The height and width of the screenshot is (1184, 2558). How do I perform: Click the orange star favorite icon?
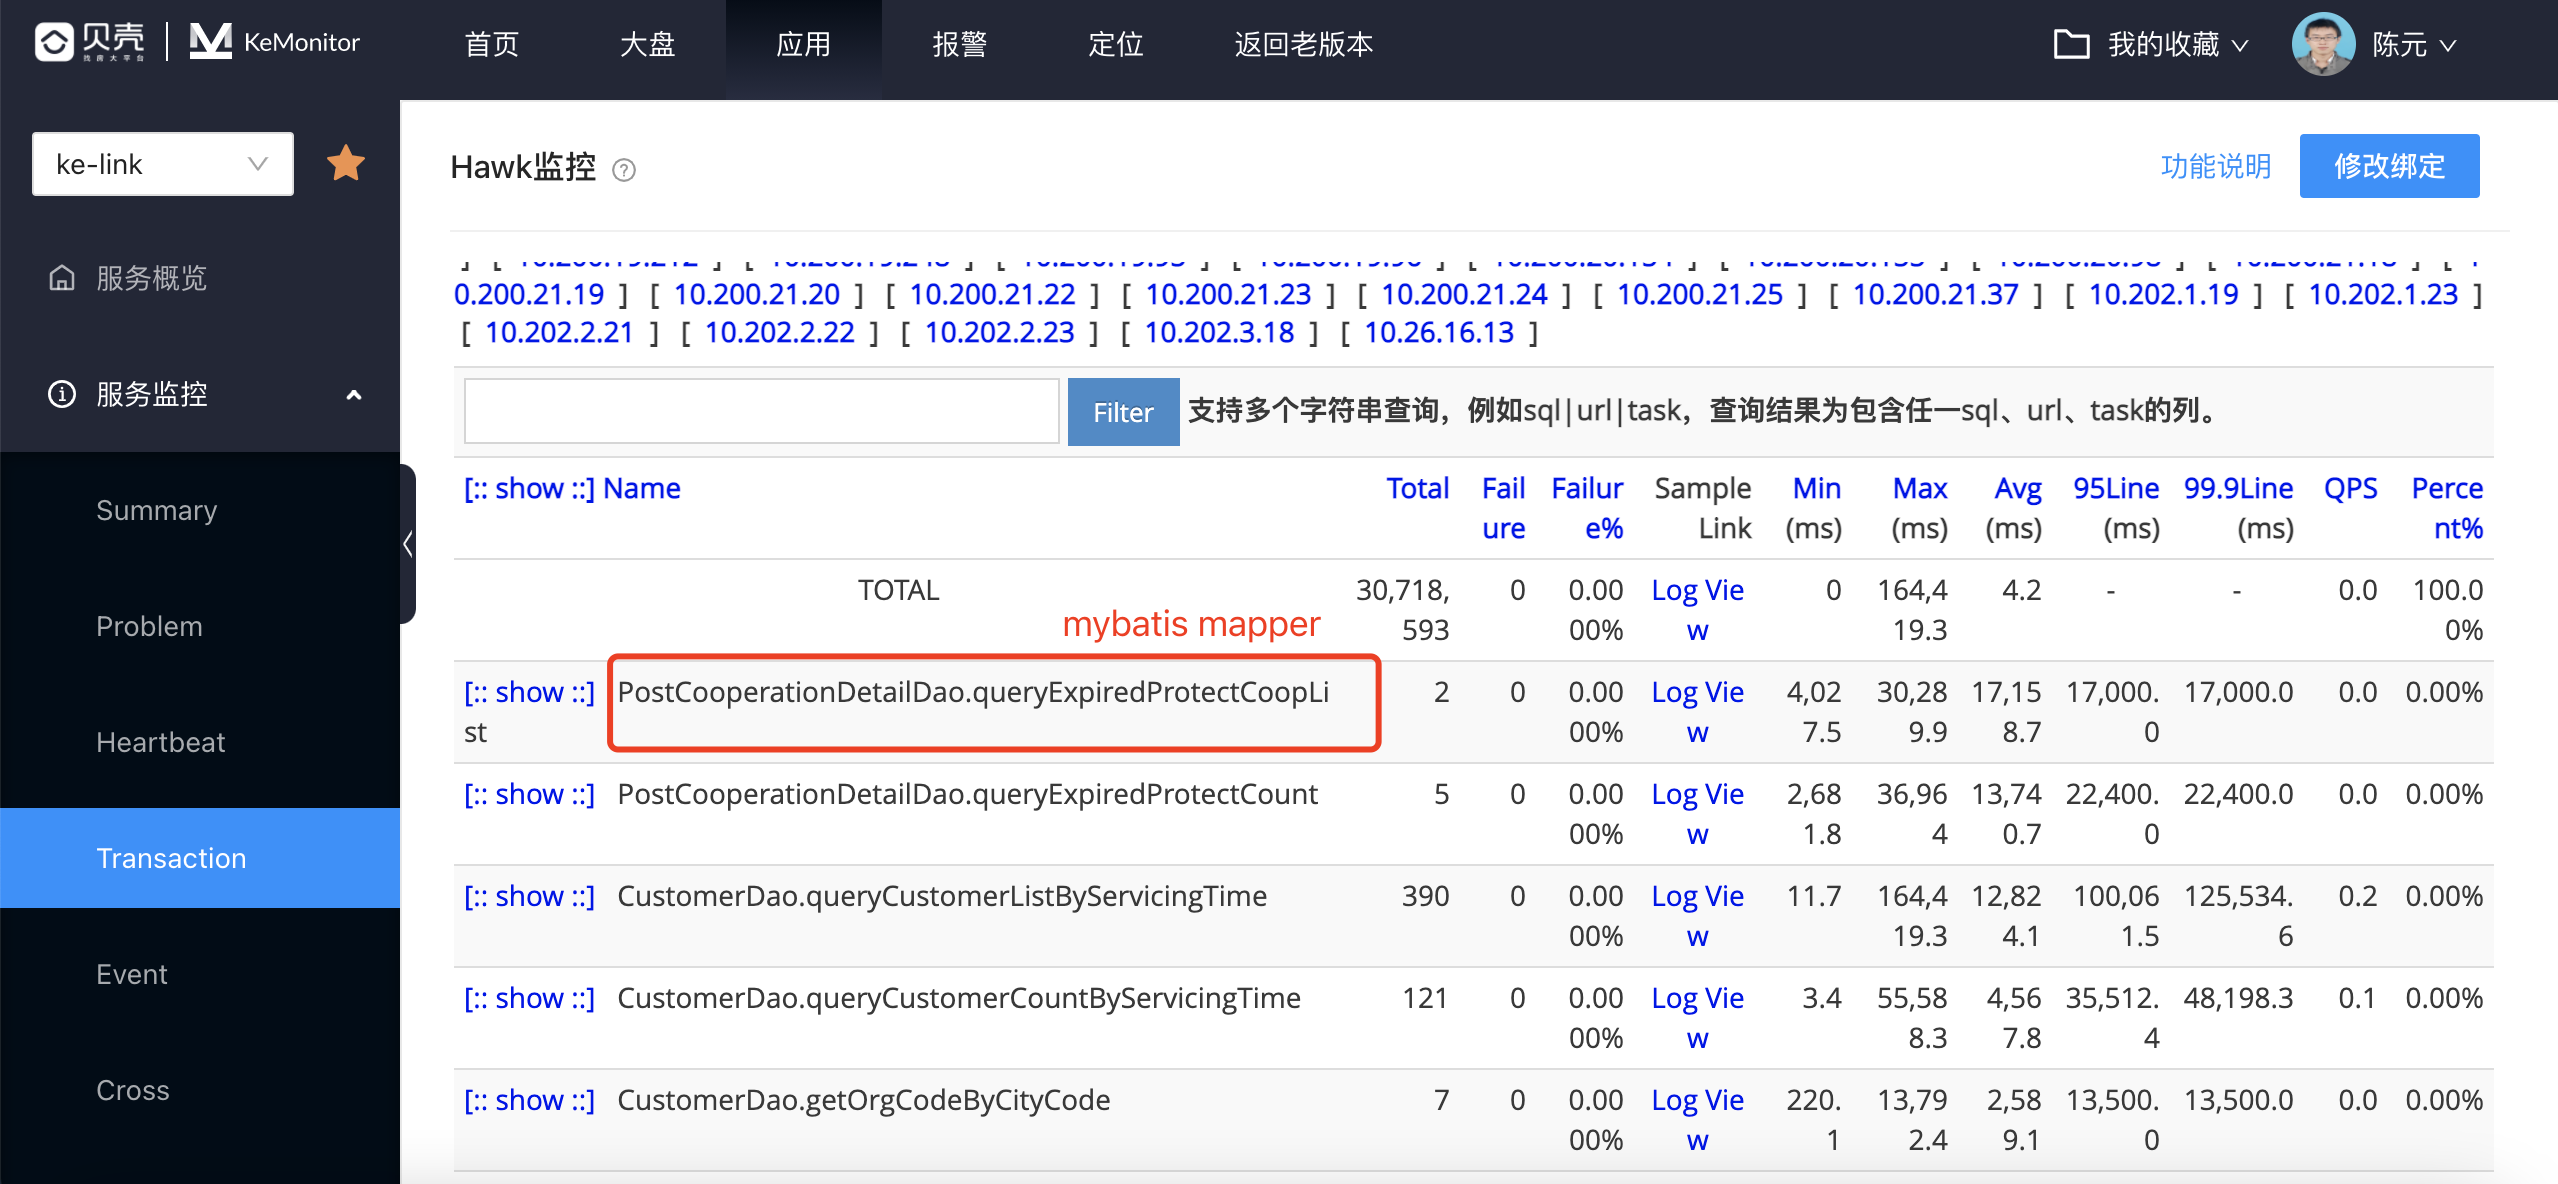point(344,162)
